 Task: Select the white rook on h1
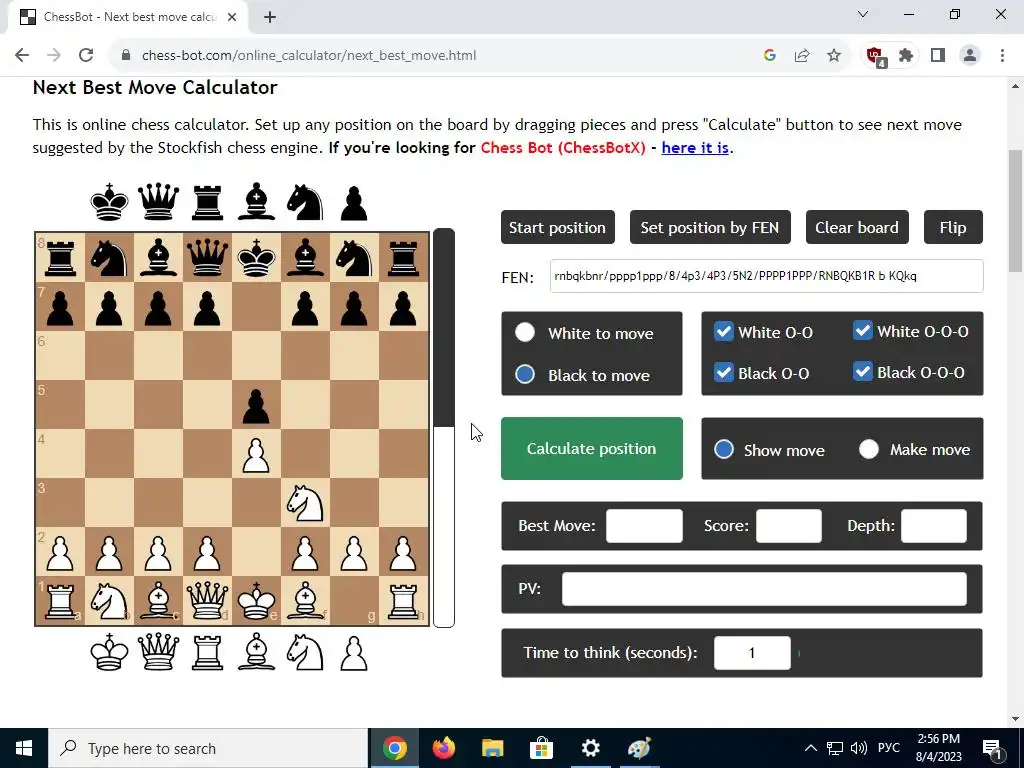[x=403, y=601]
